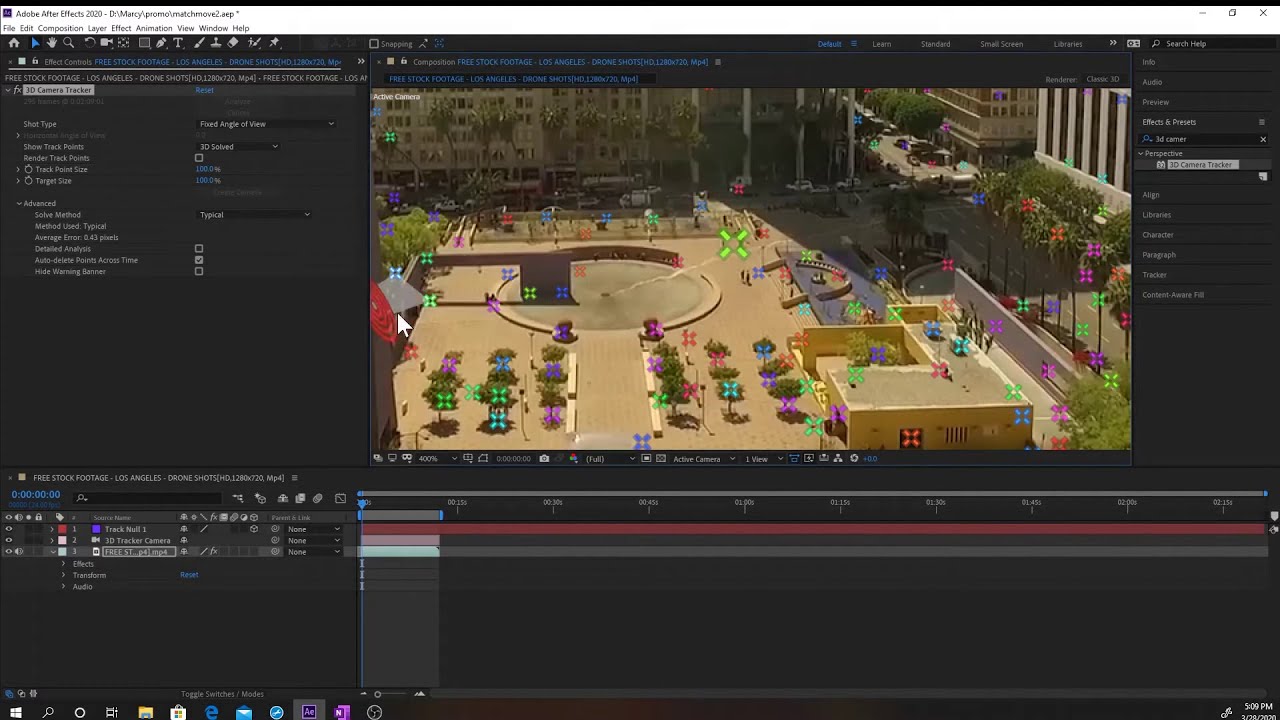Expand the Track Point Size property
This screenshot has width=1280, height=720.
tap(18, 169)
